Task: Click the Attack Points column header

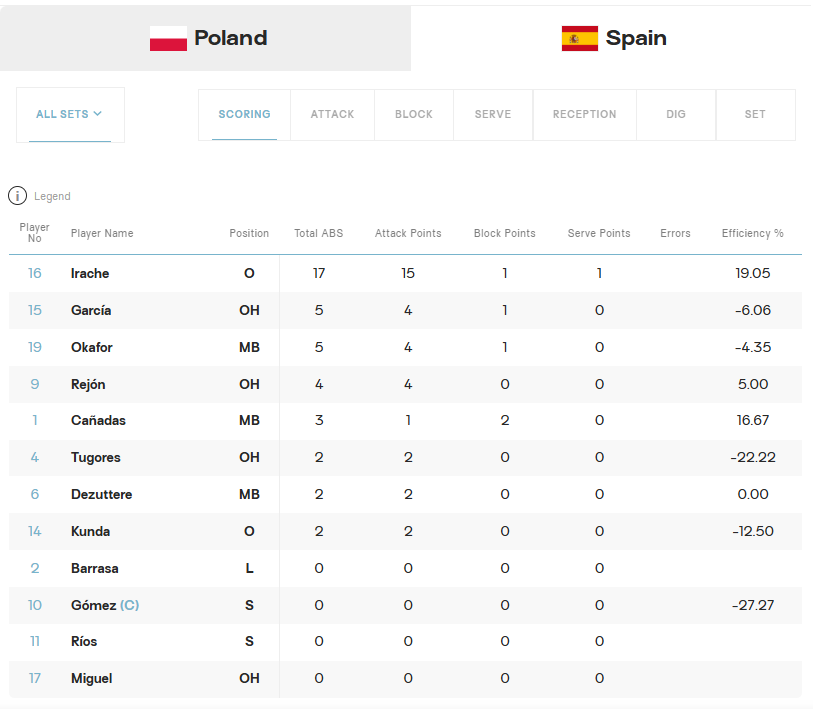Action: click(x=408, y=233)
